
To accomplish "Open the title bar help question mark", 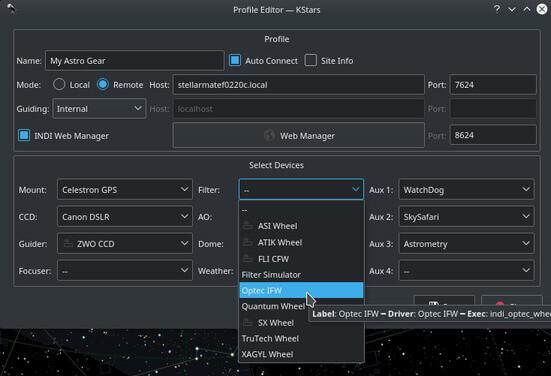I will (497, 9).
